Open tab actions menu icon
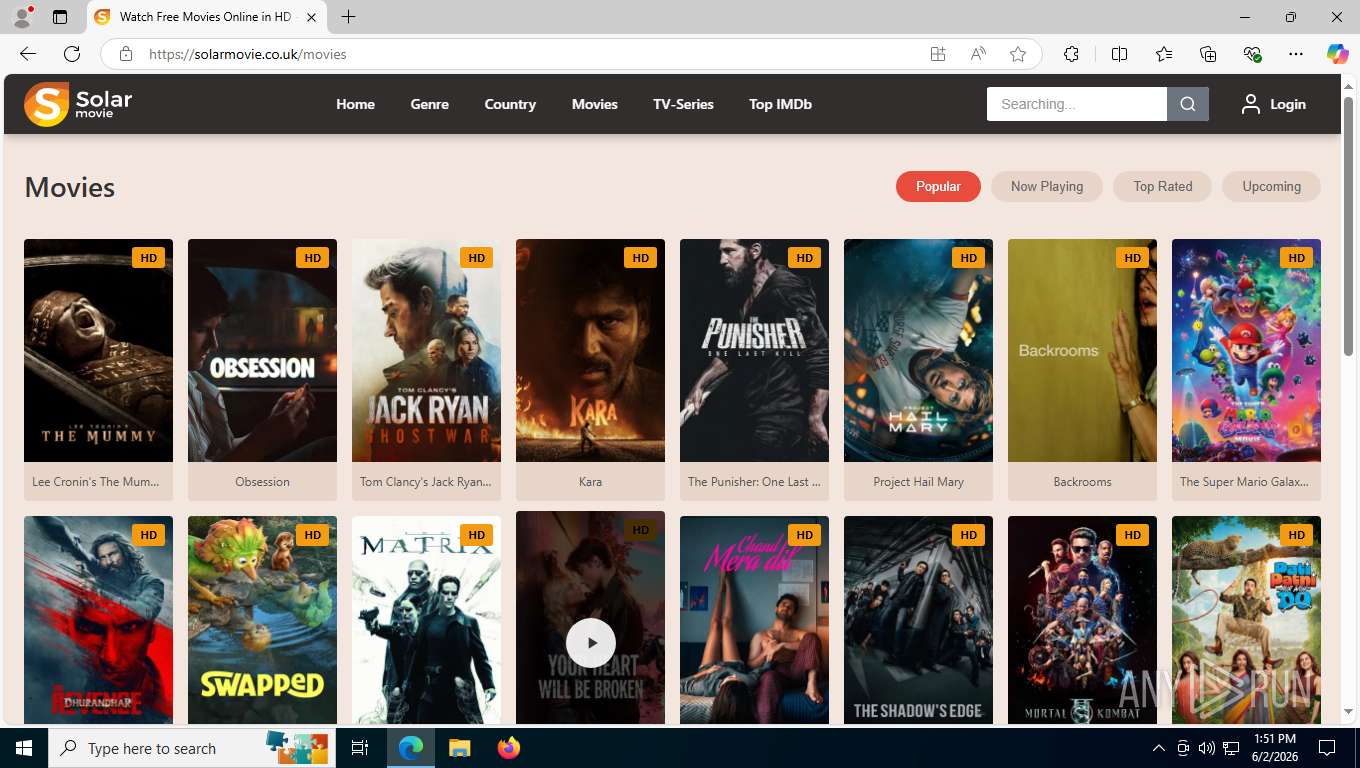This screenshot has height=768, width=1360. pos(60,17)
